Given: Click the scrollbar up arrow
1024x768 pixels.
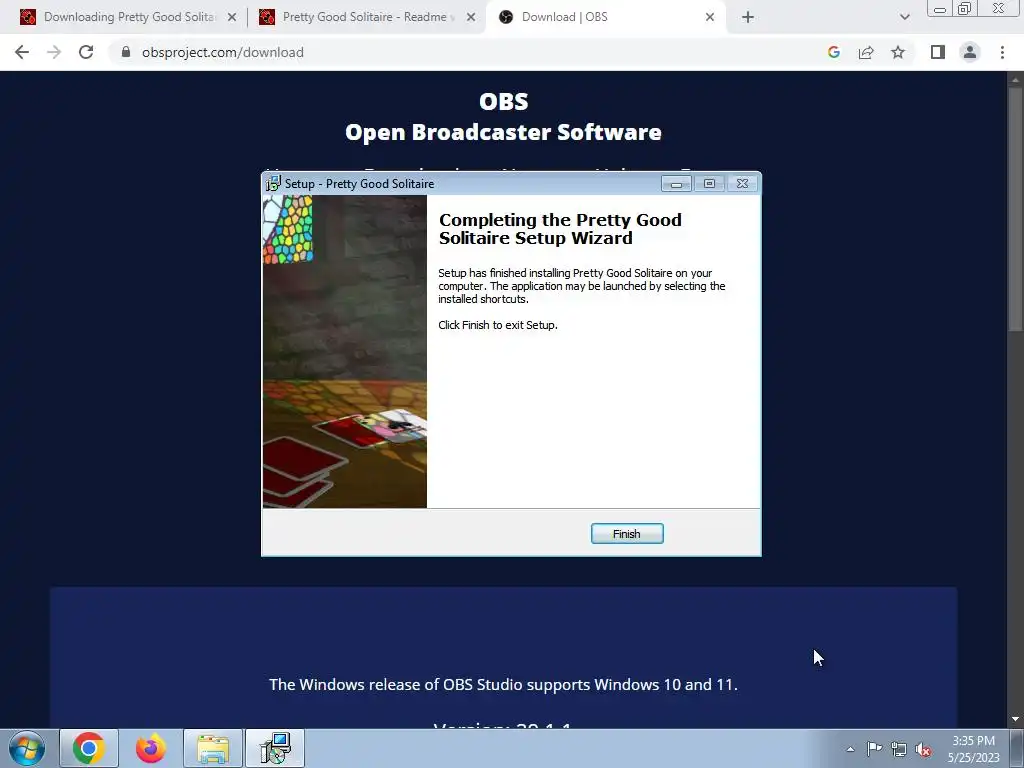Looking at the screenshot, I should click(x=1015, y=79).
